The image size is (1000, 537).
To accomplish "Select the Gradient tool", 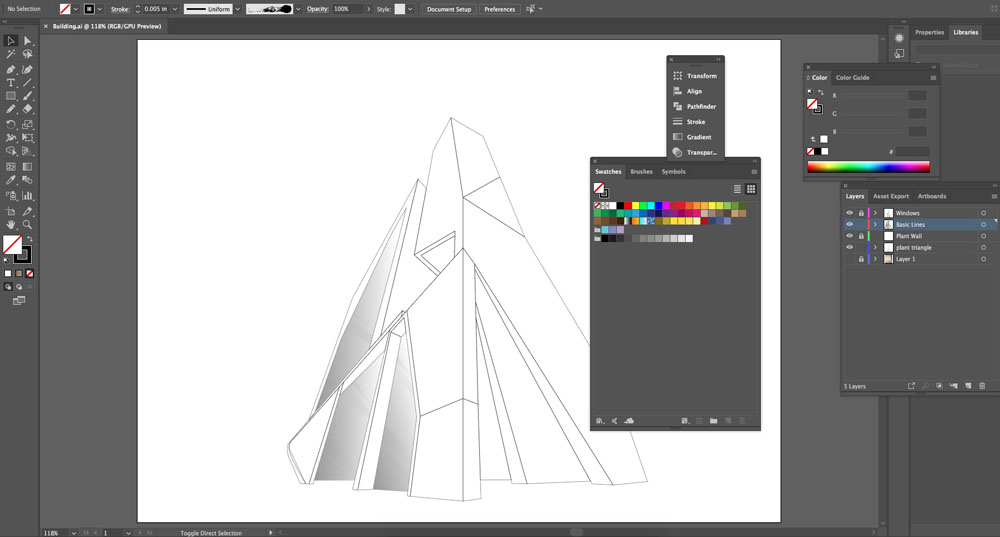I will tap(27, 166).
